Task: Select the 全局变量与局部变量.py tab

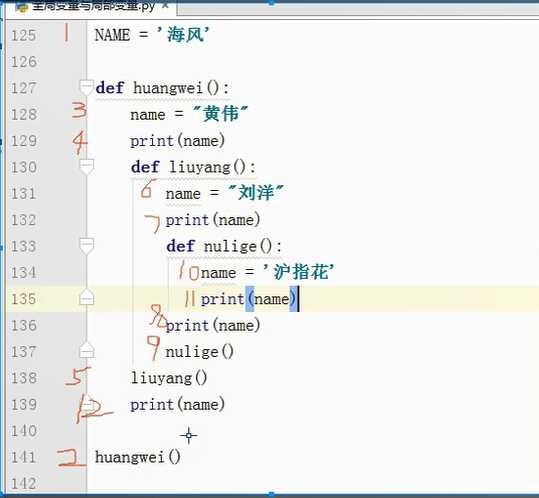Action: (x=92, y=7)
